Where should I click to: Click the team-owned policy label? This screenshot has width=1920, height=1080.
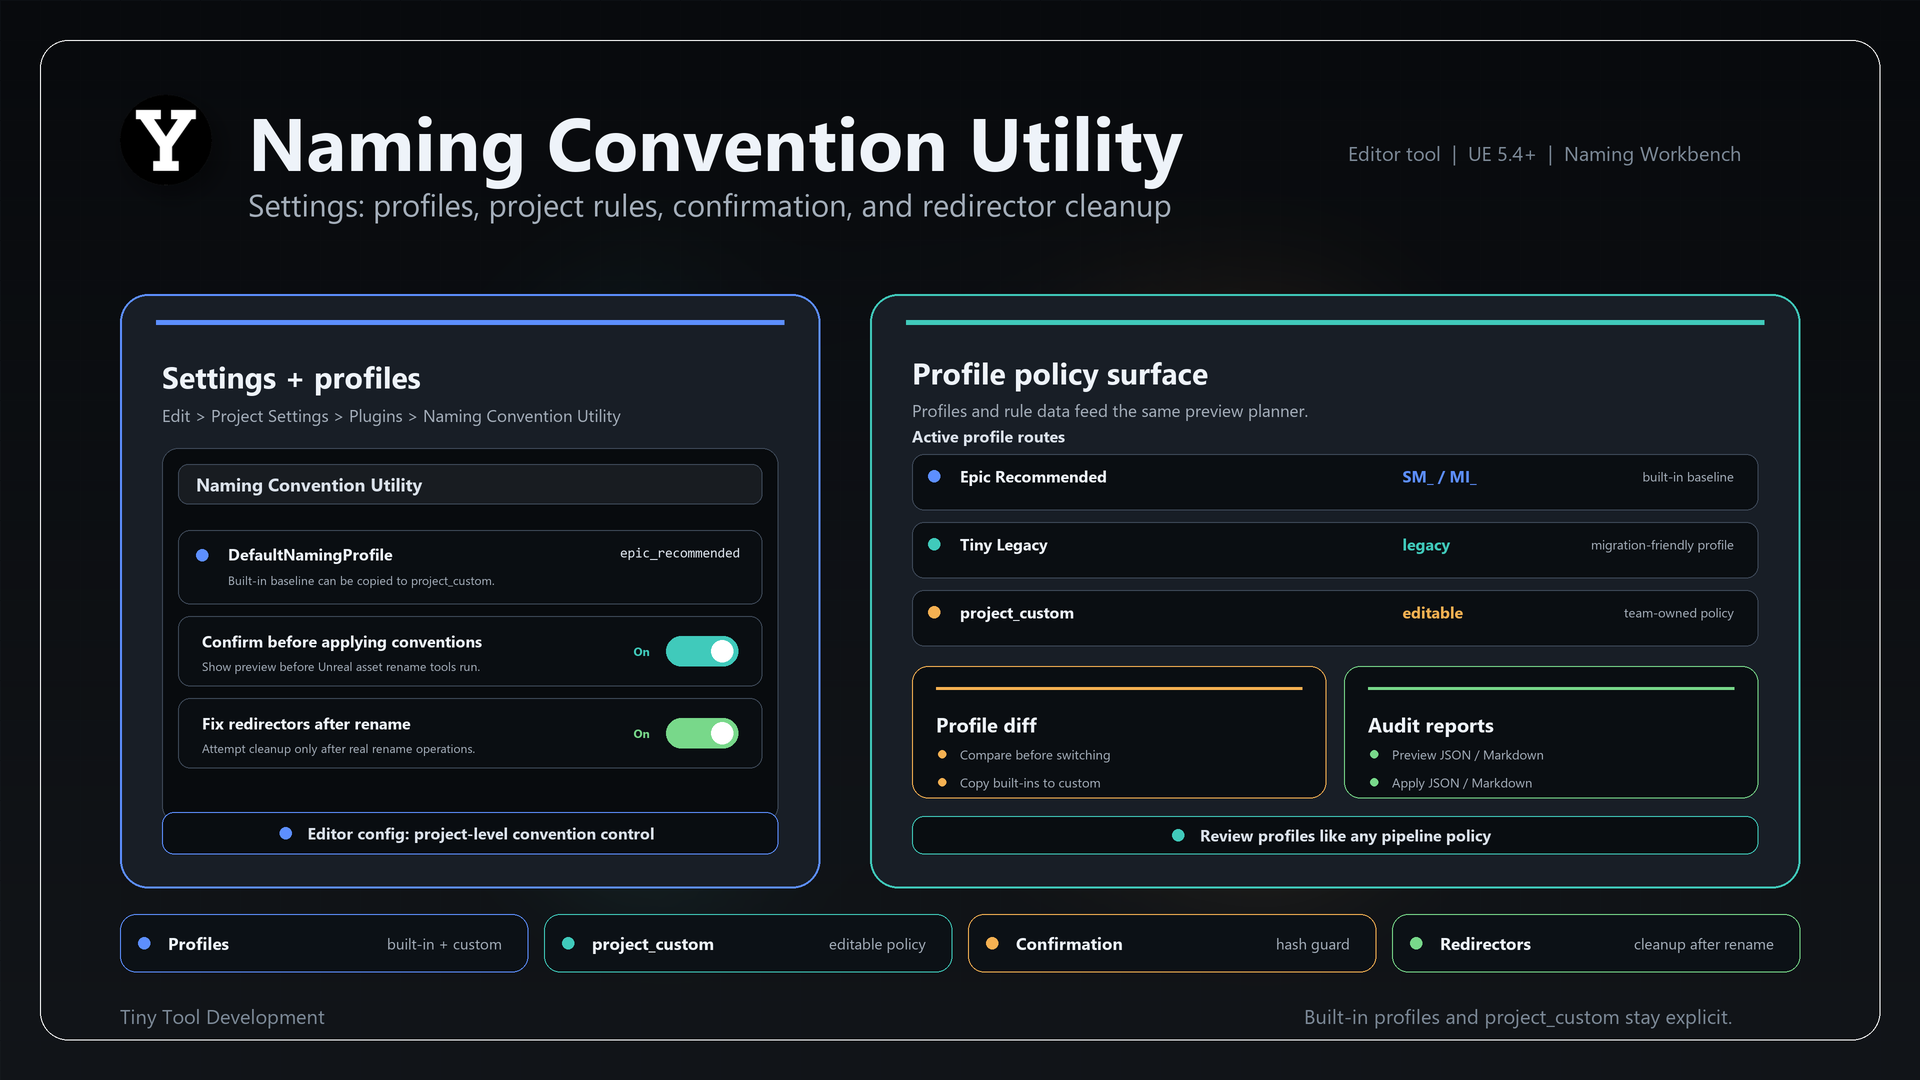1679,613
